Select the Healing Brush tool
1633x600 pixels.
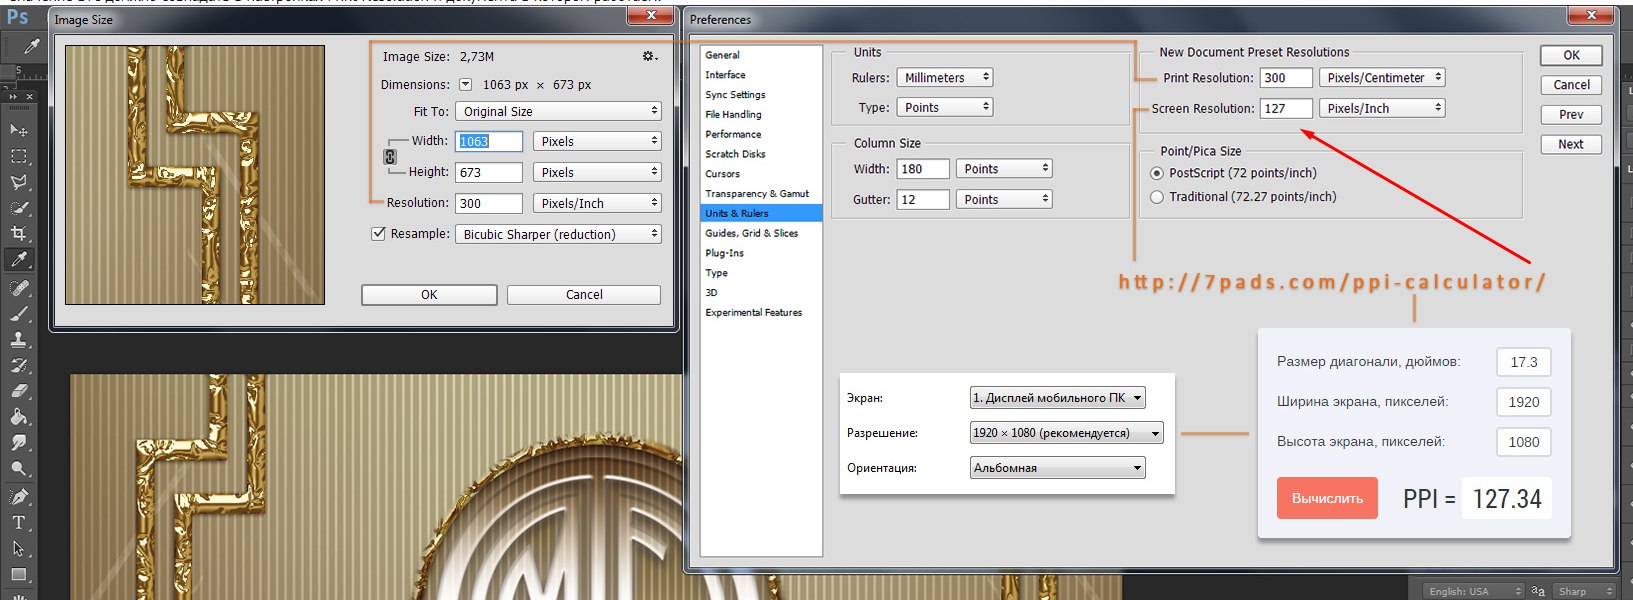18,288
